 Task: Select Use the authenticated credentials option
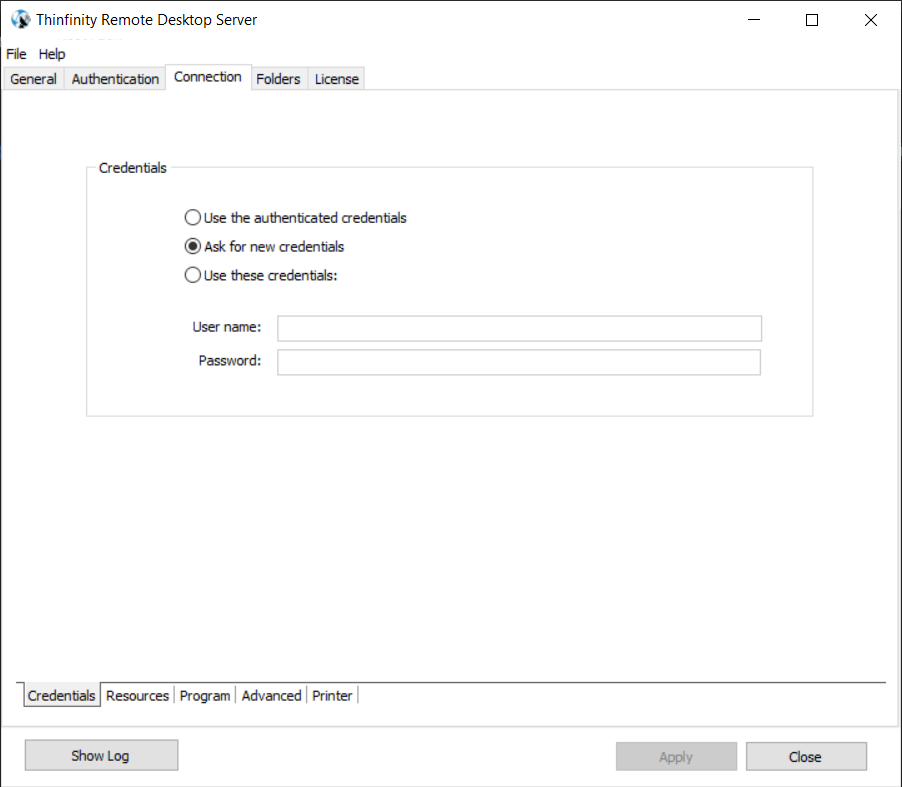point(295,217)
